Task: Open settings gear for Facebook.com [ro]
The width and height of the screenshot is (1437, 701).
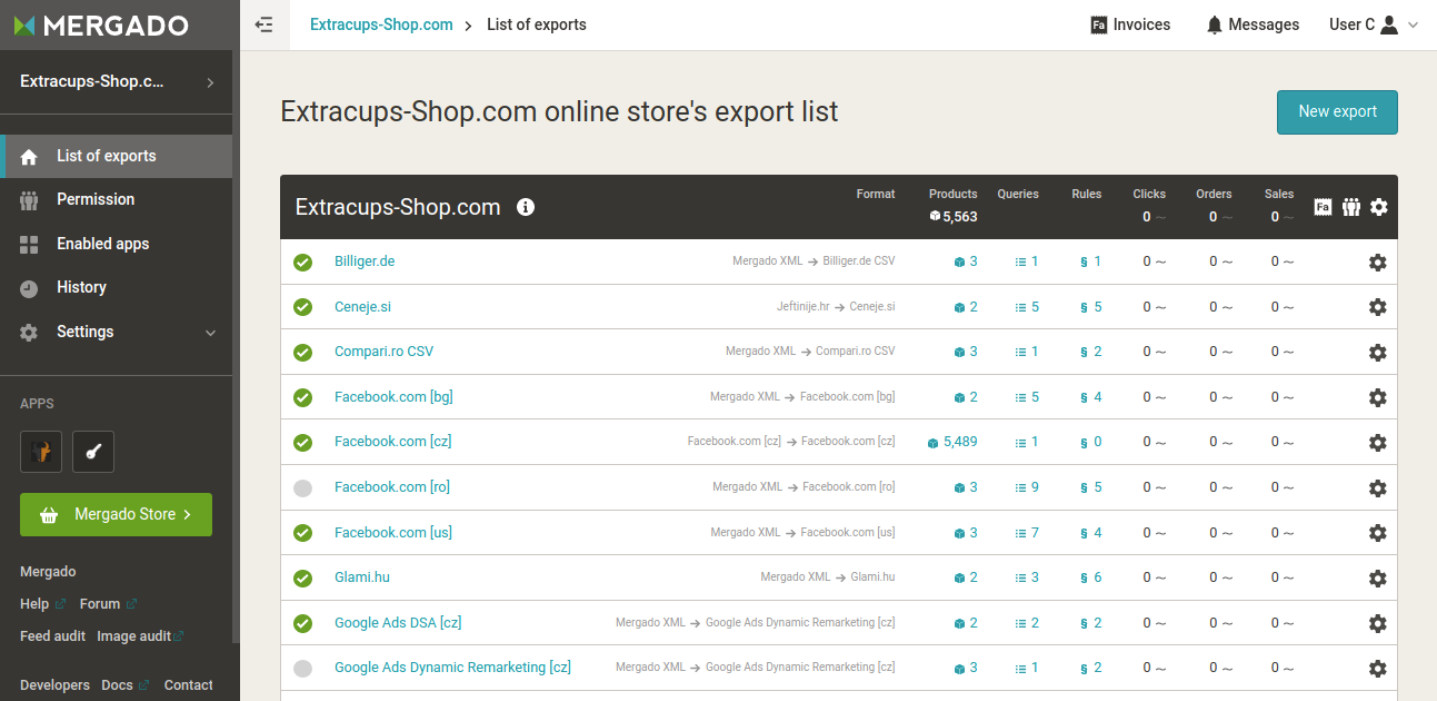Action: pos(1377,488)
